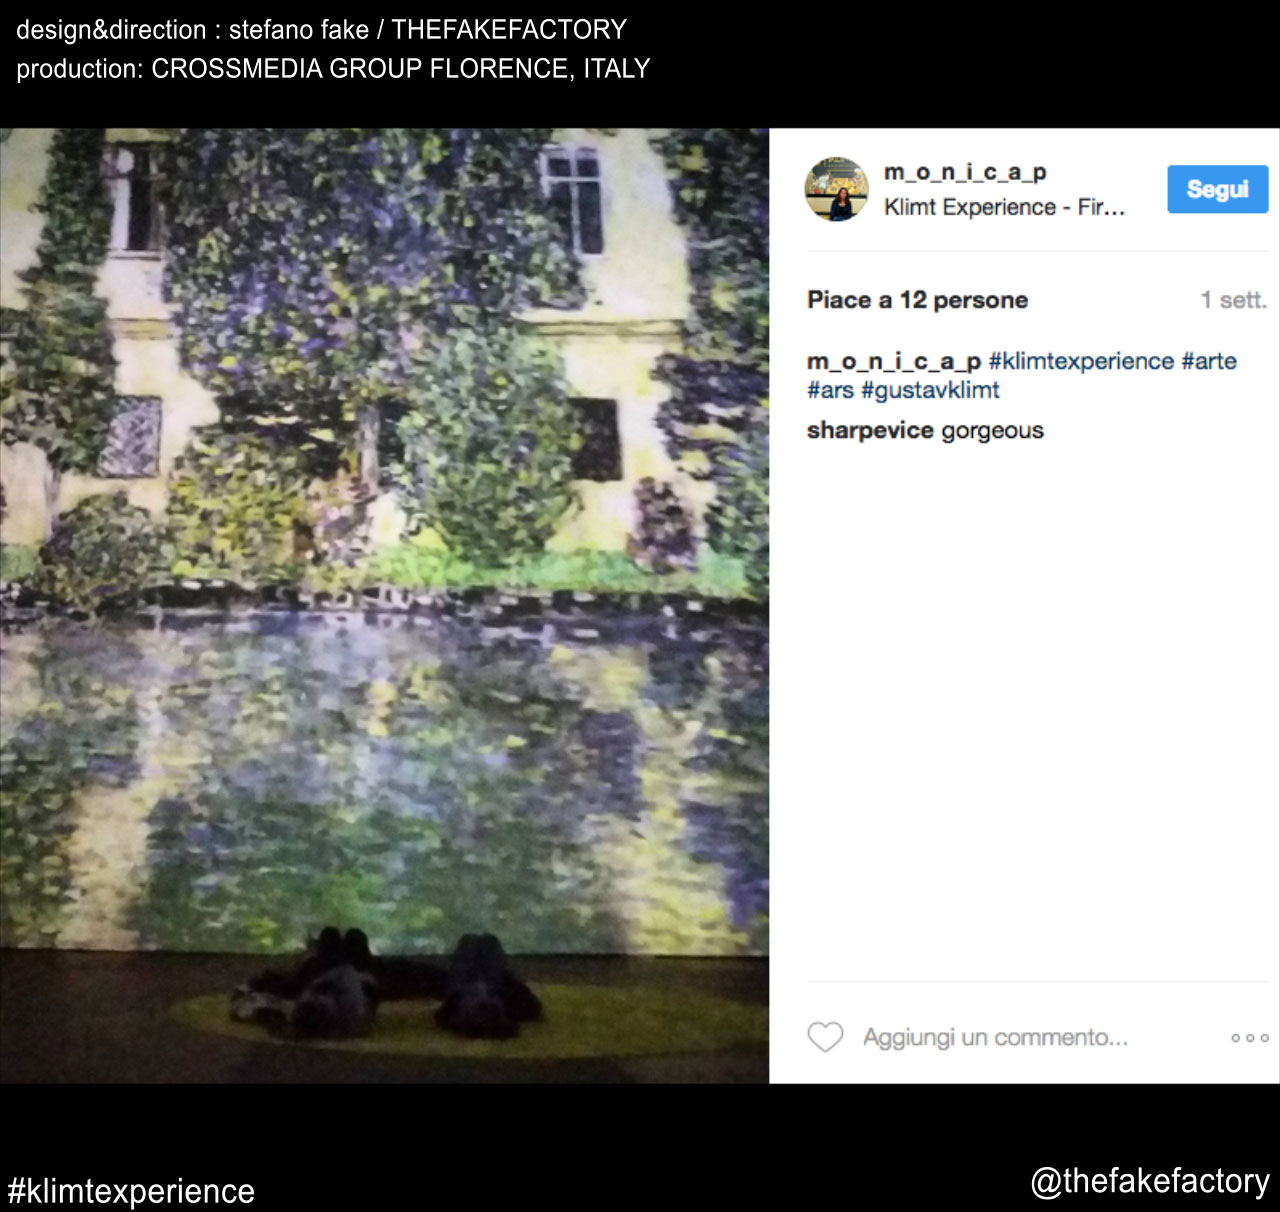The image size is (1280, 1212).
Task: Open the #arte hashtag
Action: (1209, 361)
